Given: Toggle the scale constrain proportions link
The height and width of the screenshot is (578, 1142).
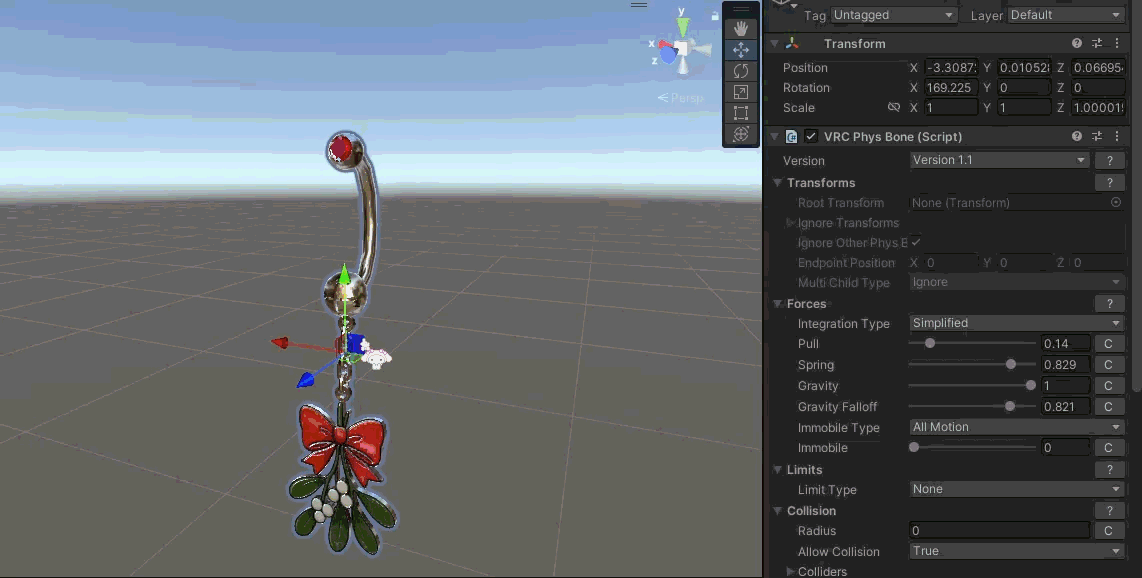Looking at the screenshot, I should [894, 108].
